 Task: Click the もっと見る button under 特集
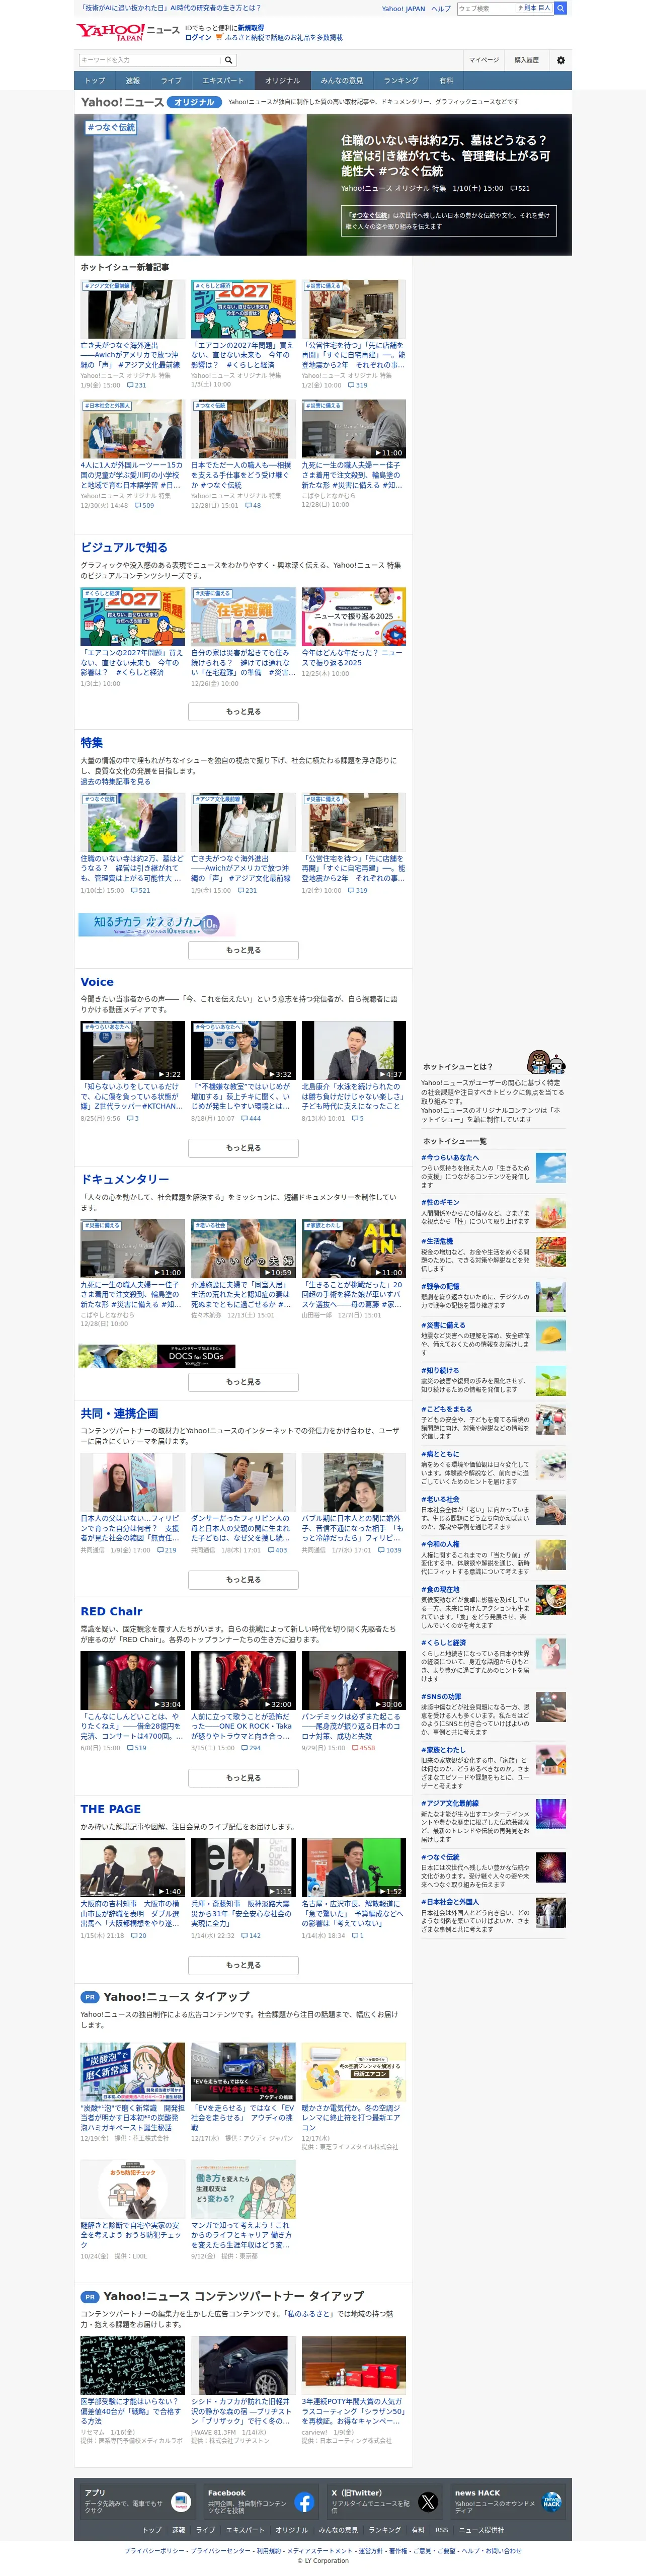coord(243,950)
